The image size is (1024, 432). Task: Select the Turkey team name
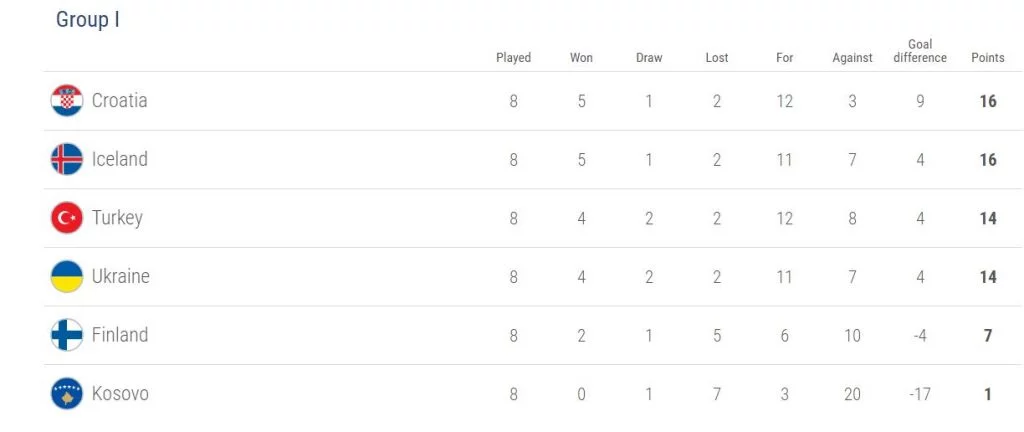[117, 218]
